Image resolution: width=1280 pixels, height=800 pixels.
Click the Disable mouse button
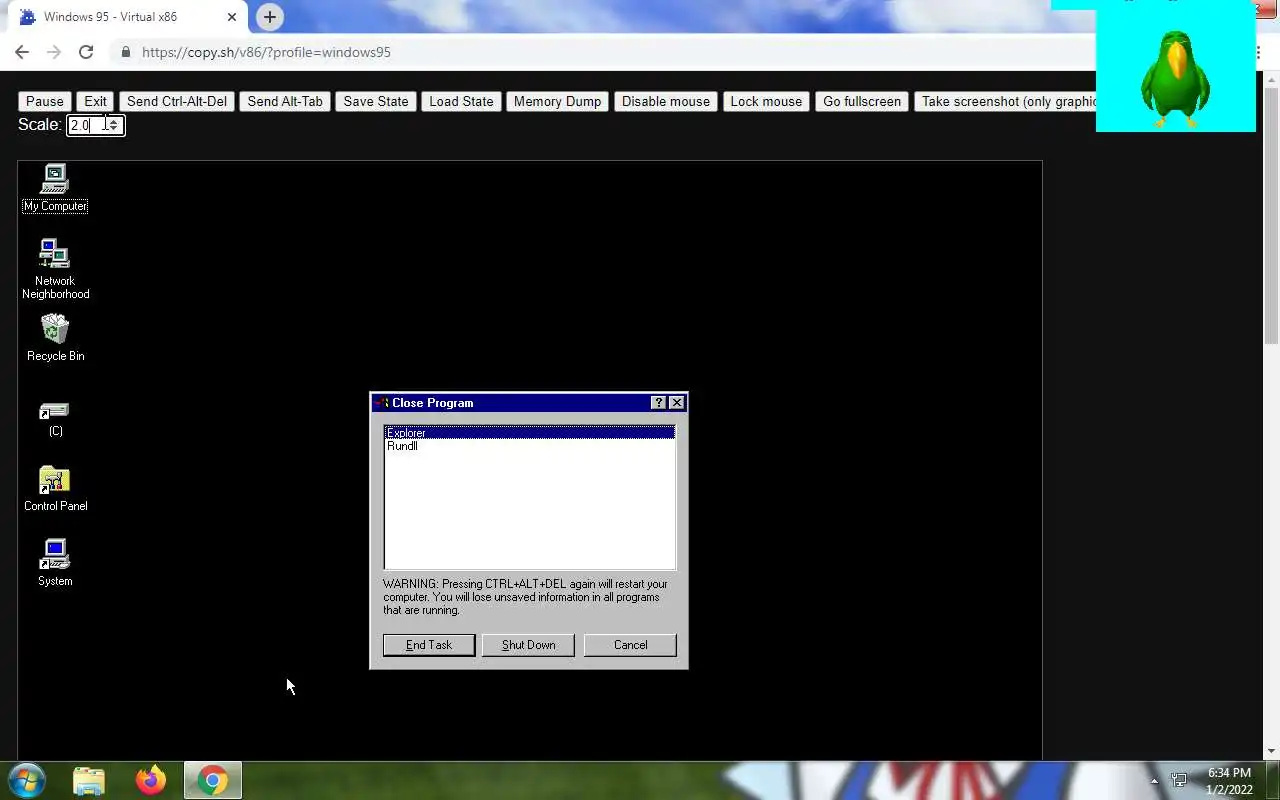pyautogui.click(x=666, y=101)
